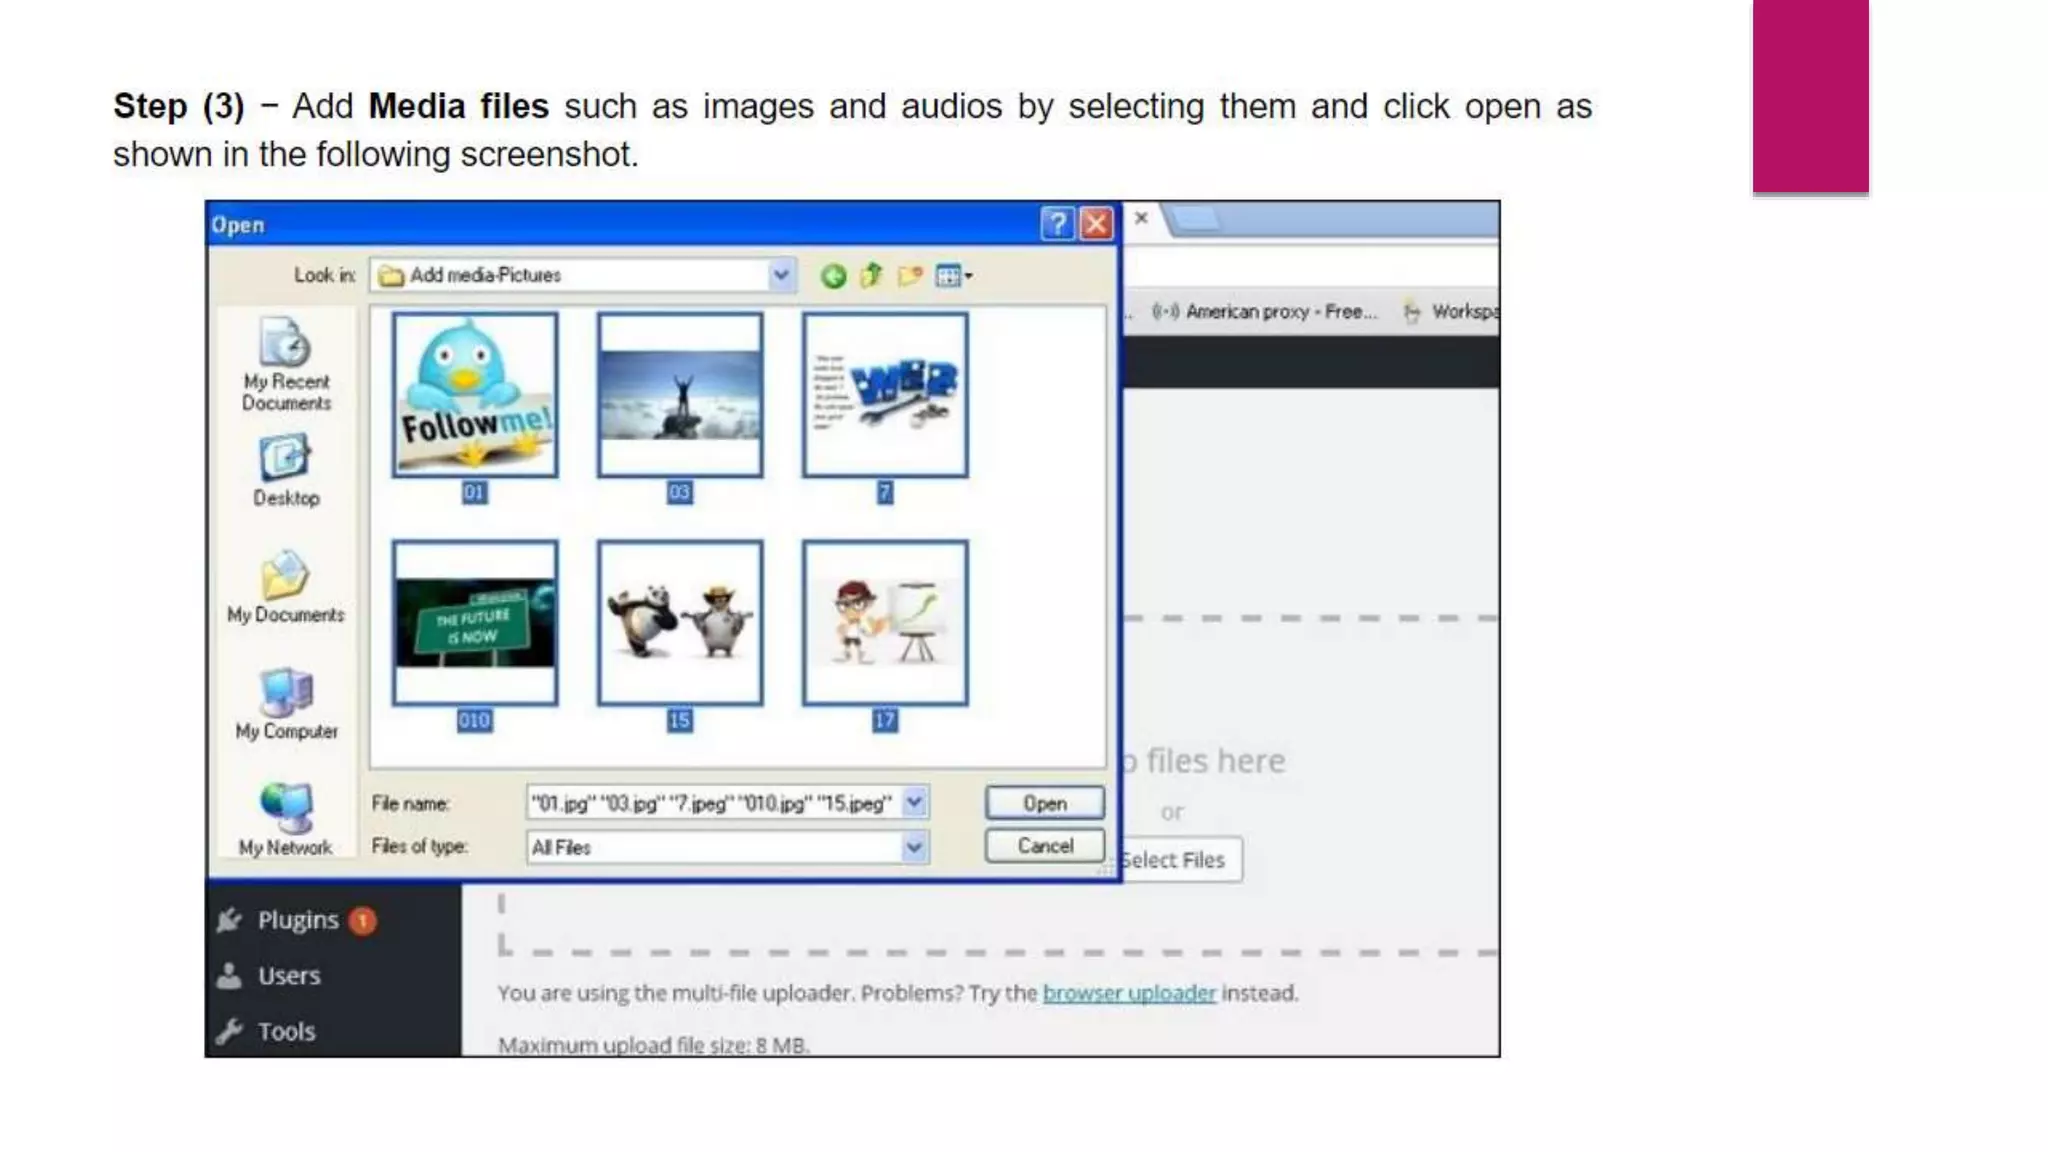Go to Desktop in places bar

pyautogui.click(x=286, y=470)
